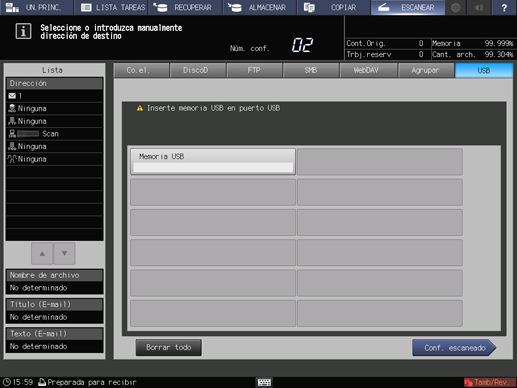The image size is (517, 388).
Task: Open Conf. escaneado scan settings
Action: click(x=454, y=348)
